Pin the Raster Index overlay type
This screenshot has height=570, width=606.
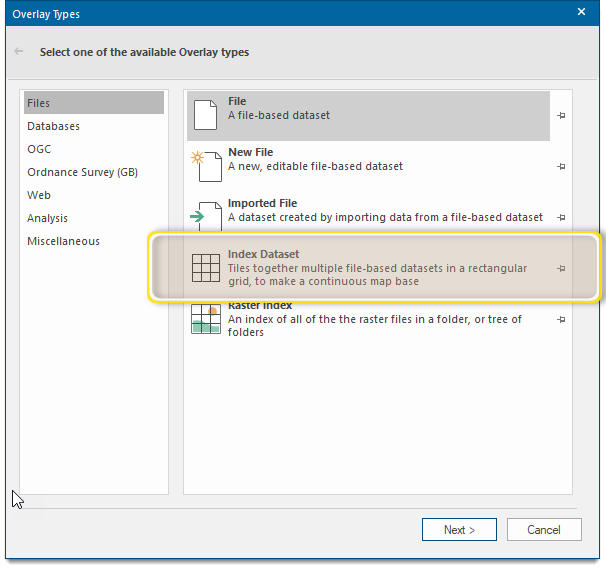pos(561,320)
